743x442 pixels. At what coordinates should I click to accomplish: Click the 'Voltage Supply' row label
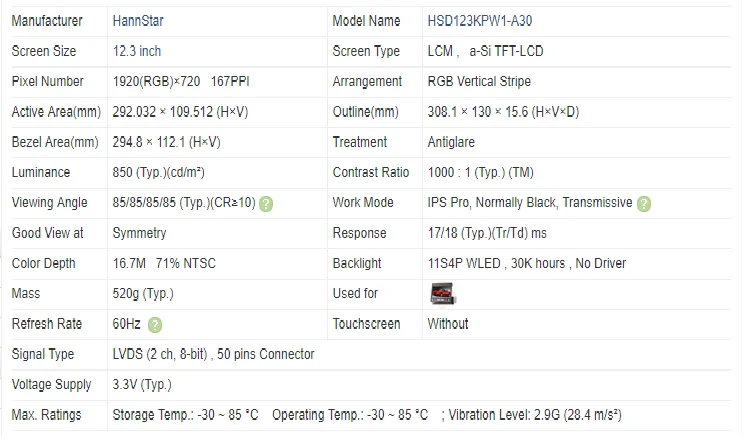click(51, 385)
